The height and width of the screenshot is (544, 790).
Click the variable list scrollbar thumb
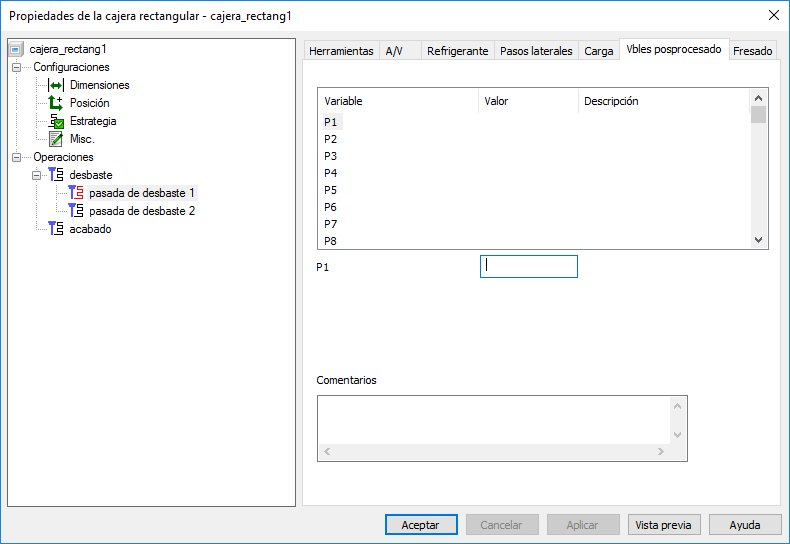[759, 114]
